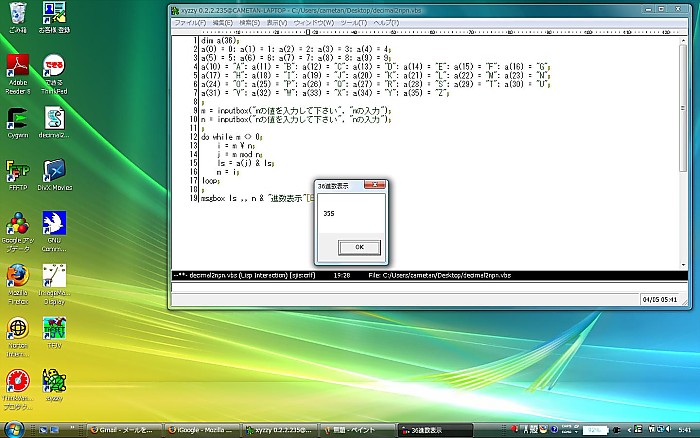Close the 36進数表示 message box
The width and height of the screenshot is (700, 438).
375,184
